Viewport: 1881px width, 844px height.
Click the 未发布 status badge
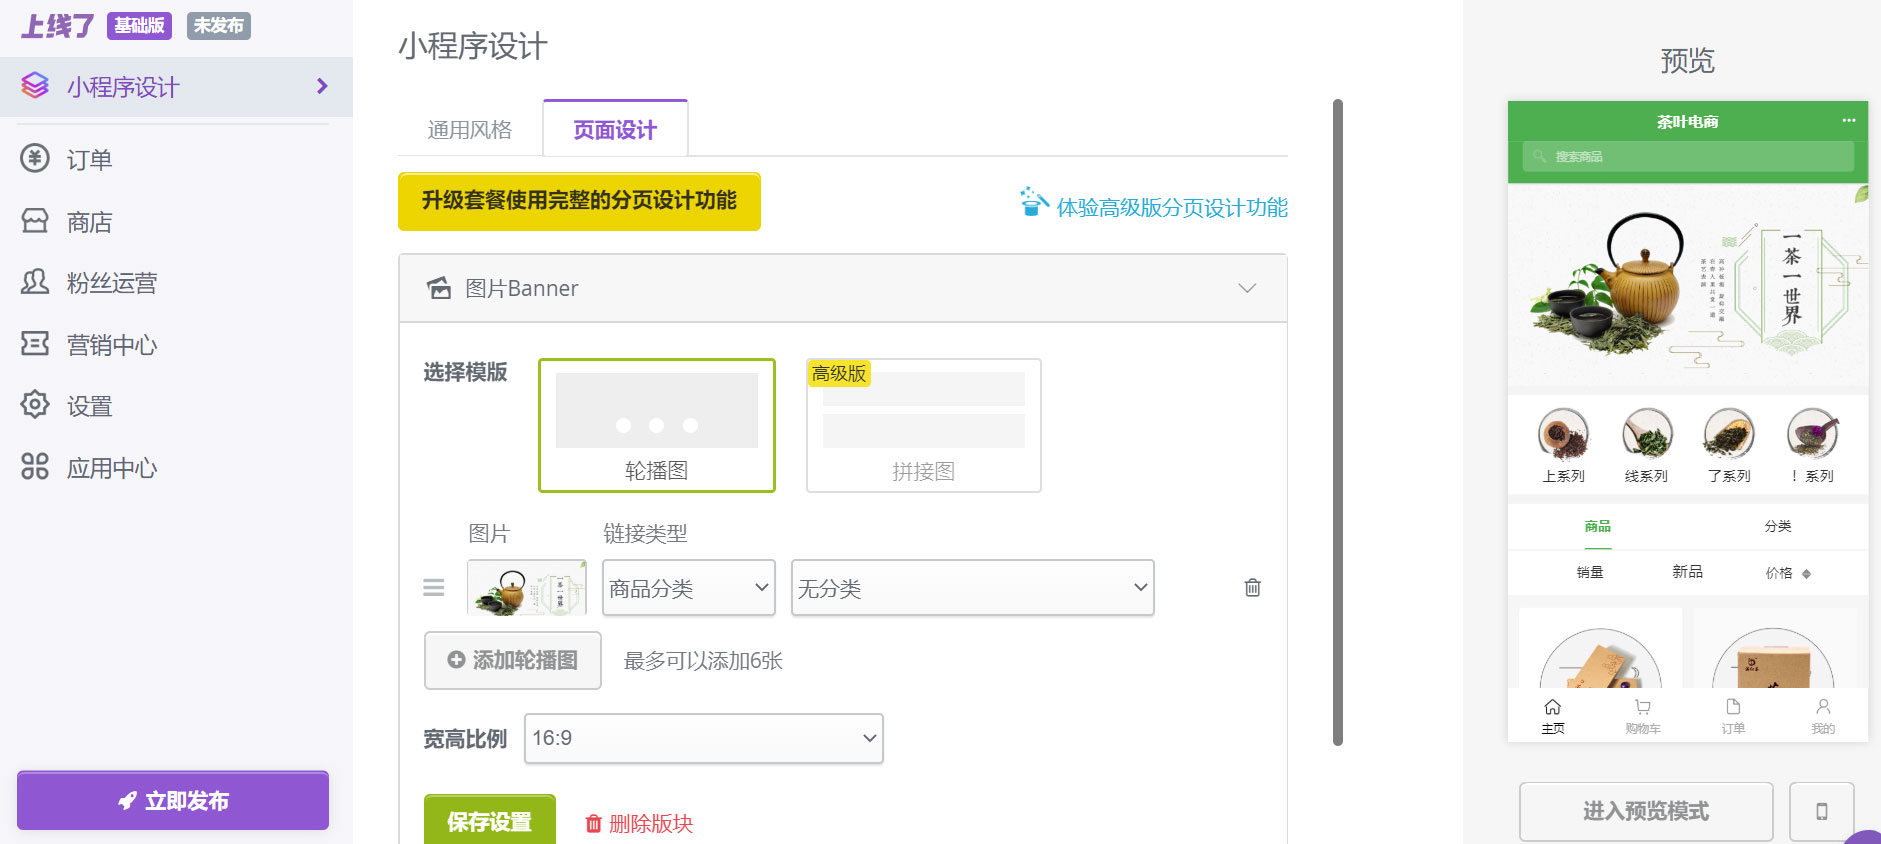pyautogui.click(x=219, y=26)
